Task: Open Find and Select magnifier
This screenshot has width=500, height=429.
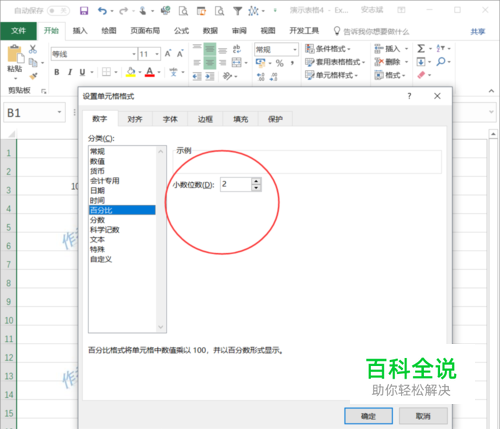Action: pos(441,62)
